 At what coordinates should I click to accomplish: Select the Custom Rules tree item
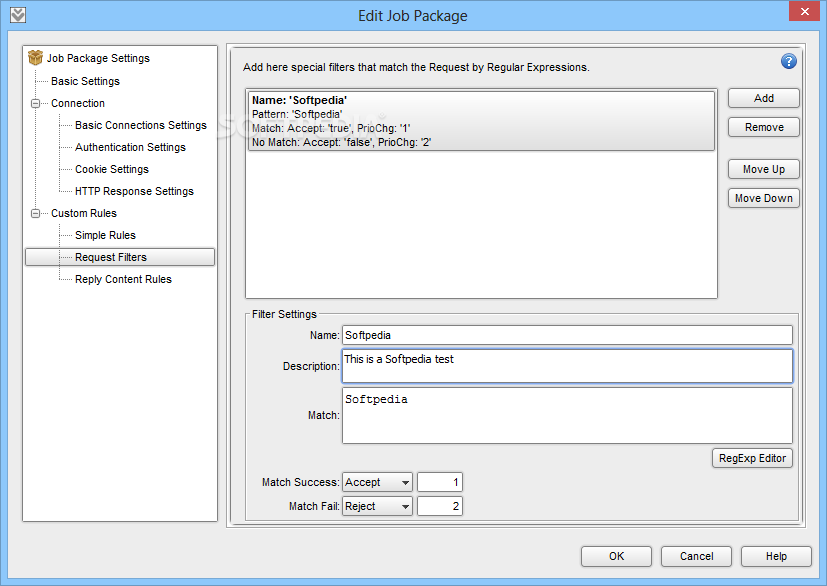click(x=84, y=213)
